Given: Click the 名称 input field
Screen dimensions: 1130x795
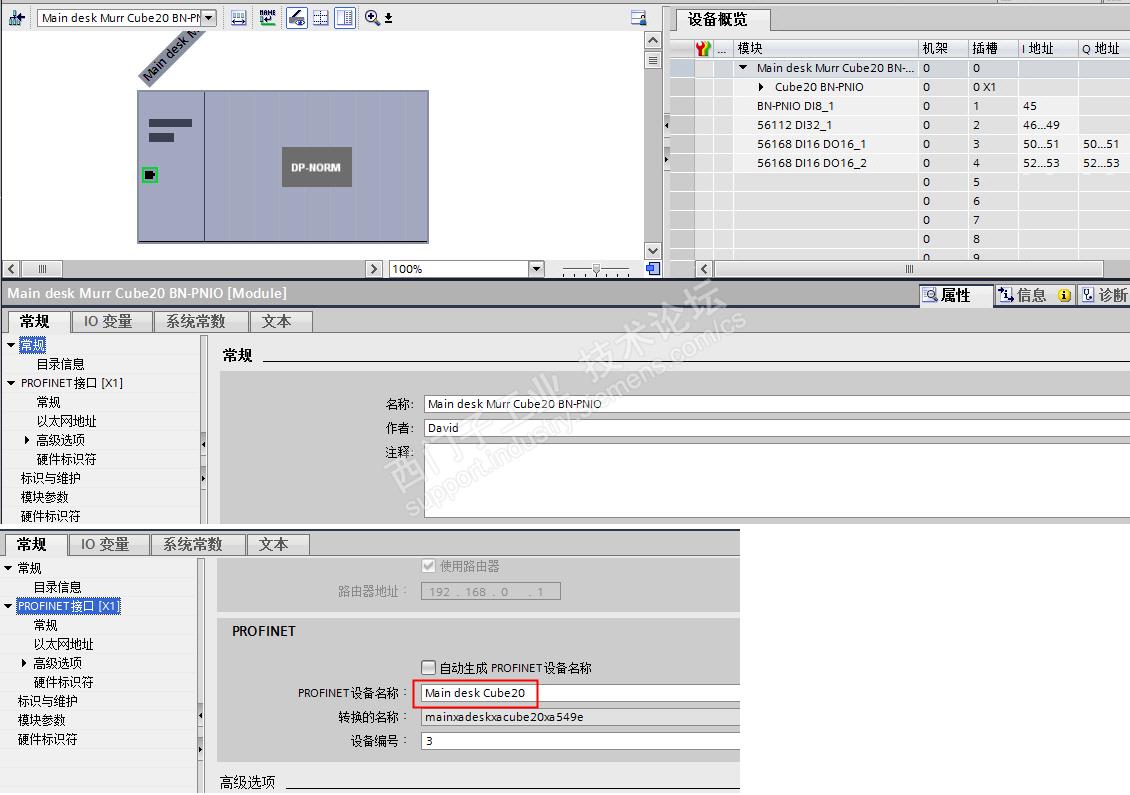Looking at the screenshot, I should (777, 404).
